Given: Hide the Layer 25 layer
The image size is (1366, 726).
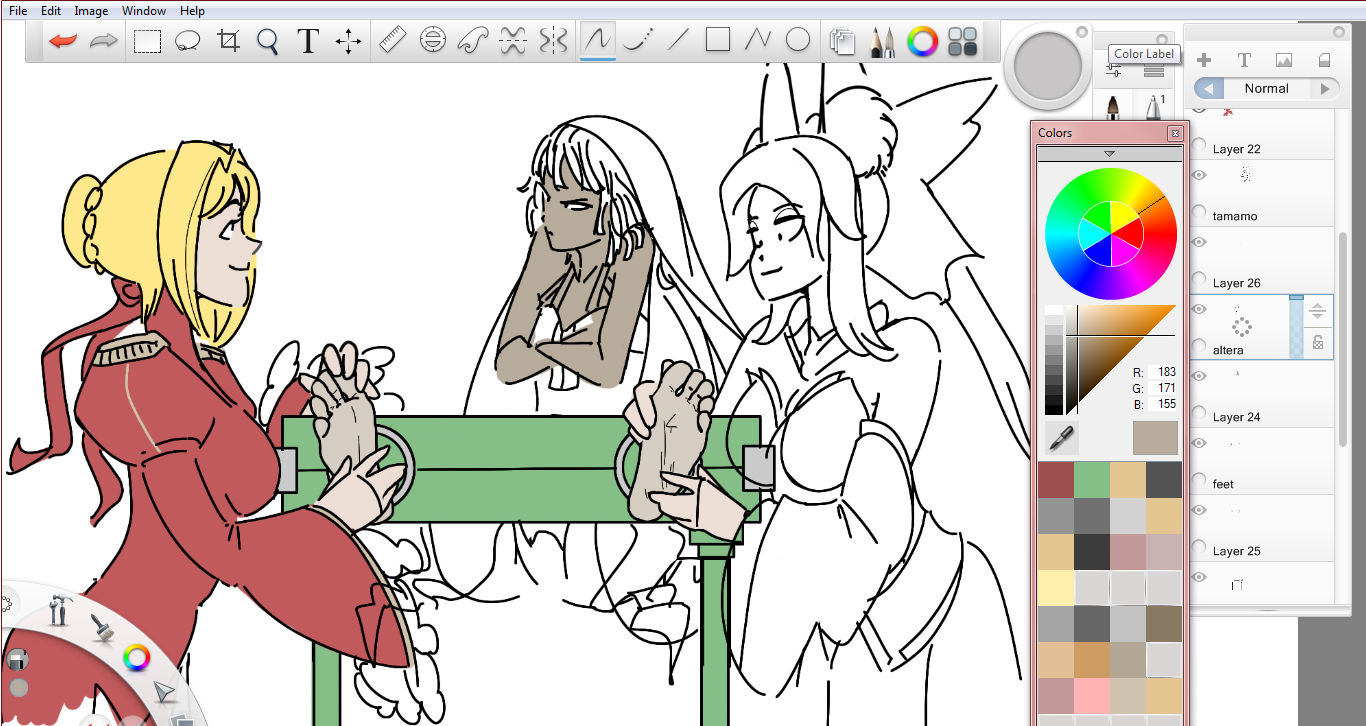Looking at the screenshot, I should point(1199,510).
